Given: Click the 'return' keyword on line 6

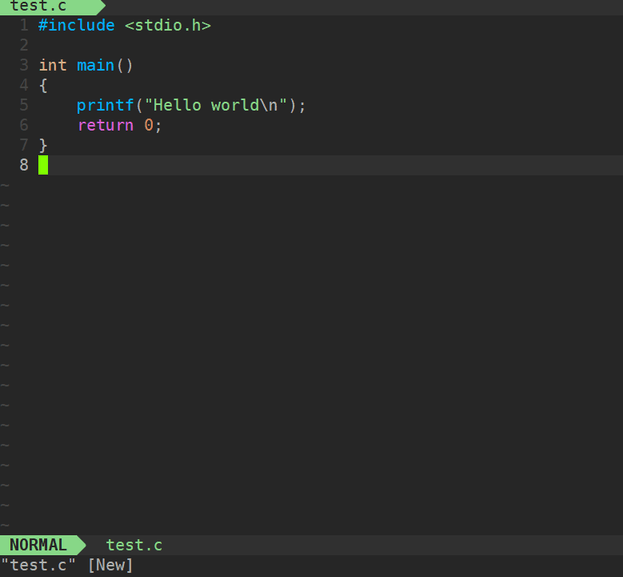Looking at the screenshot, I should click(x=106, y=126).
